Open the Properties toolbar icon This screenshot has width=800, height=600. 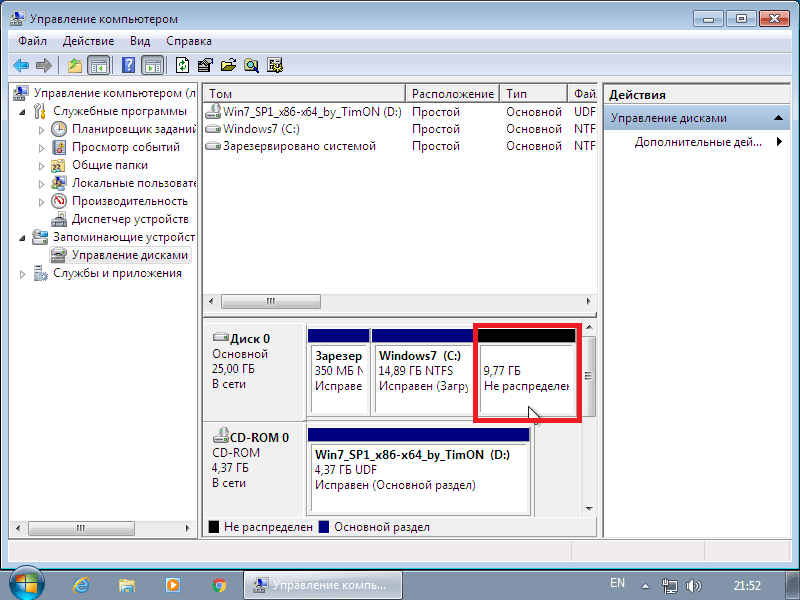(x=205, y=65)
